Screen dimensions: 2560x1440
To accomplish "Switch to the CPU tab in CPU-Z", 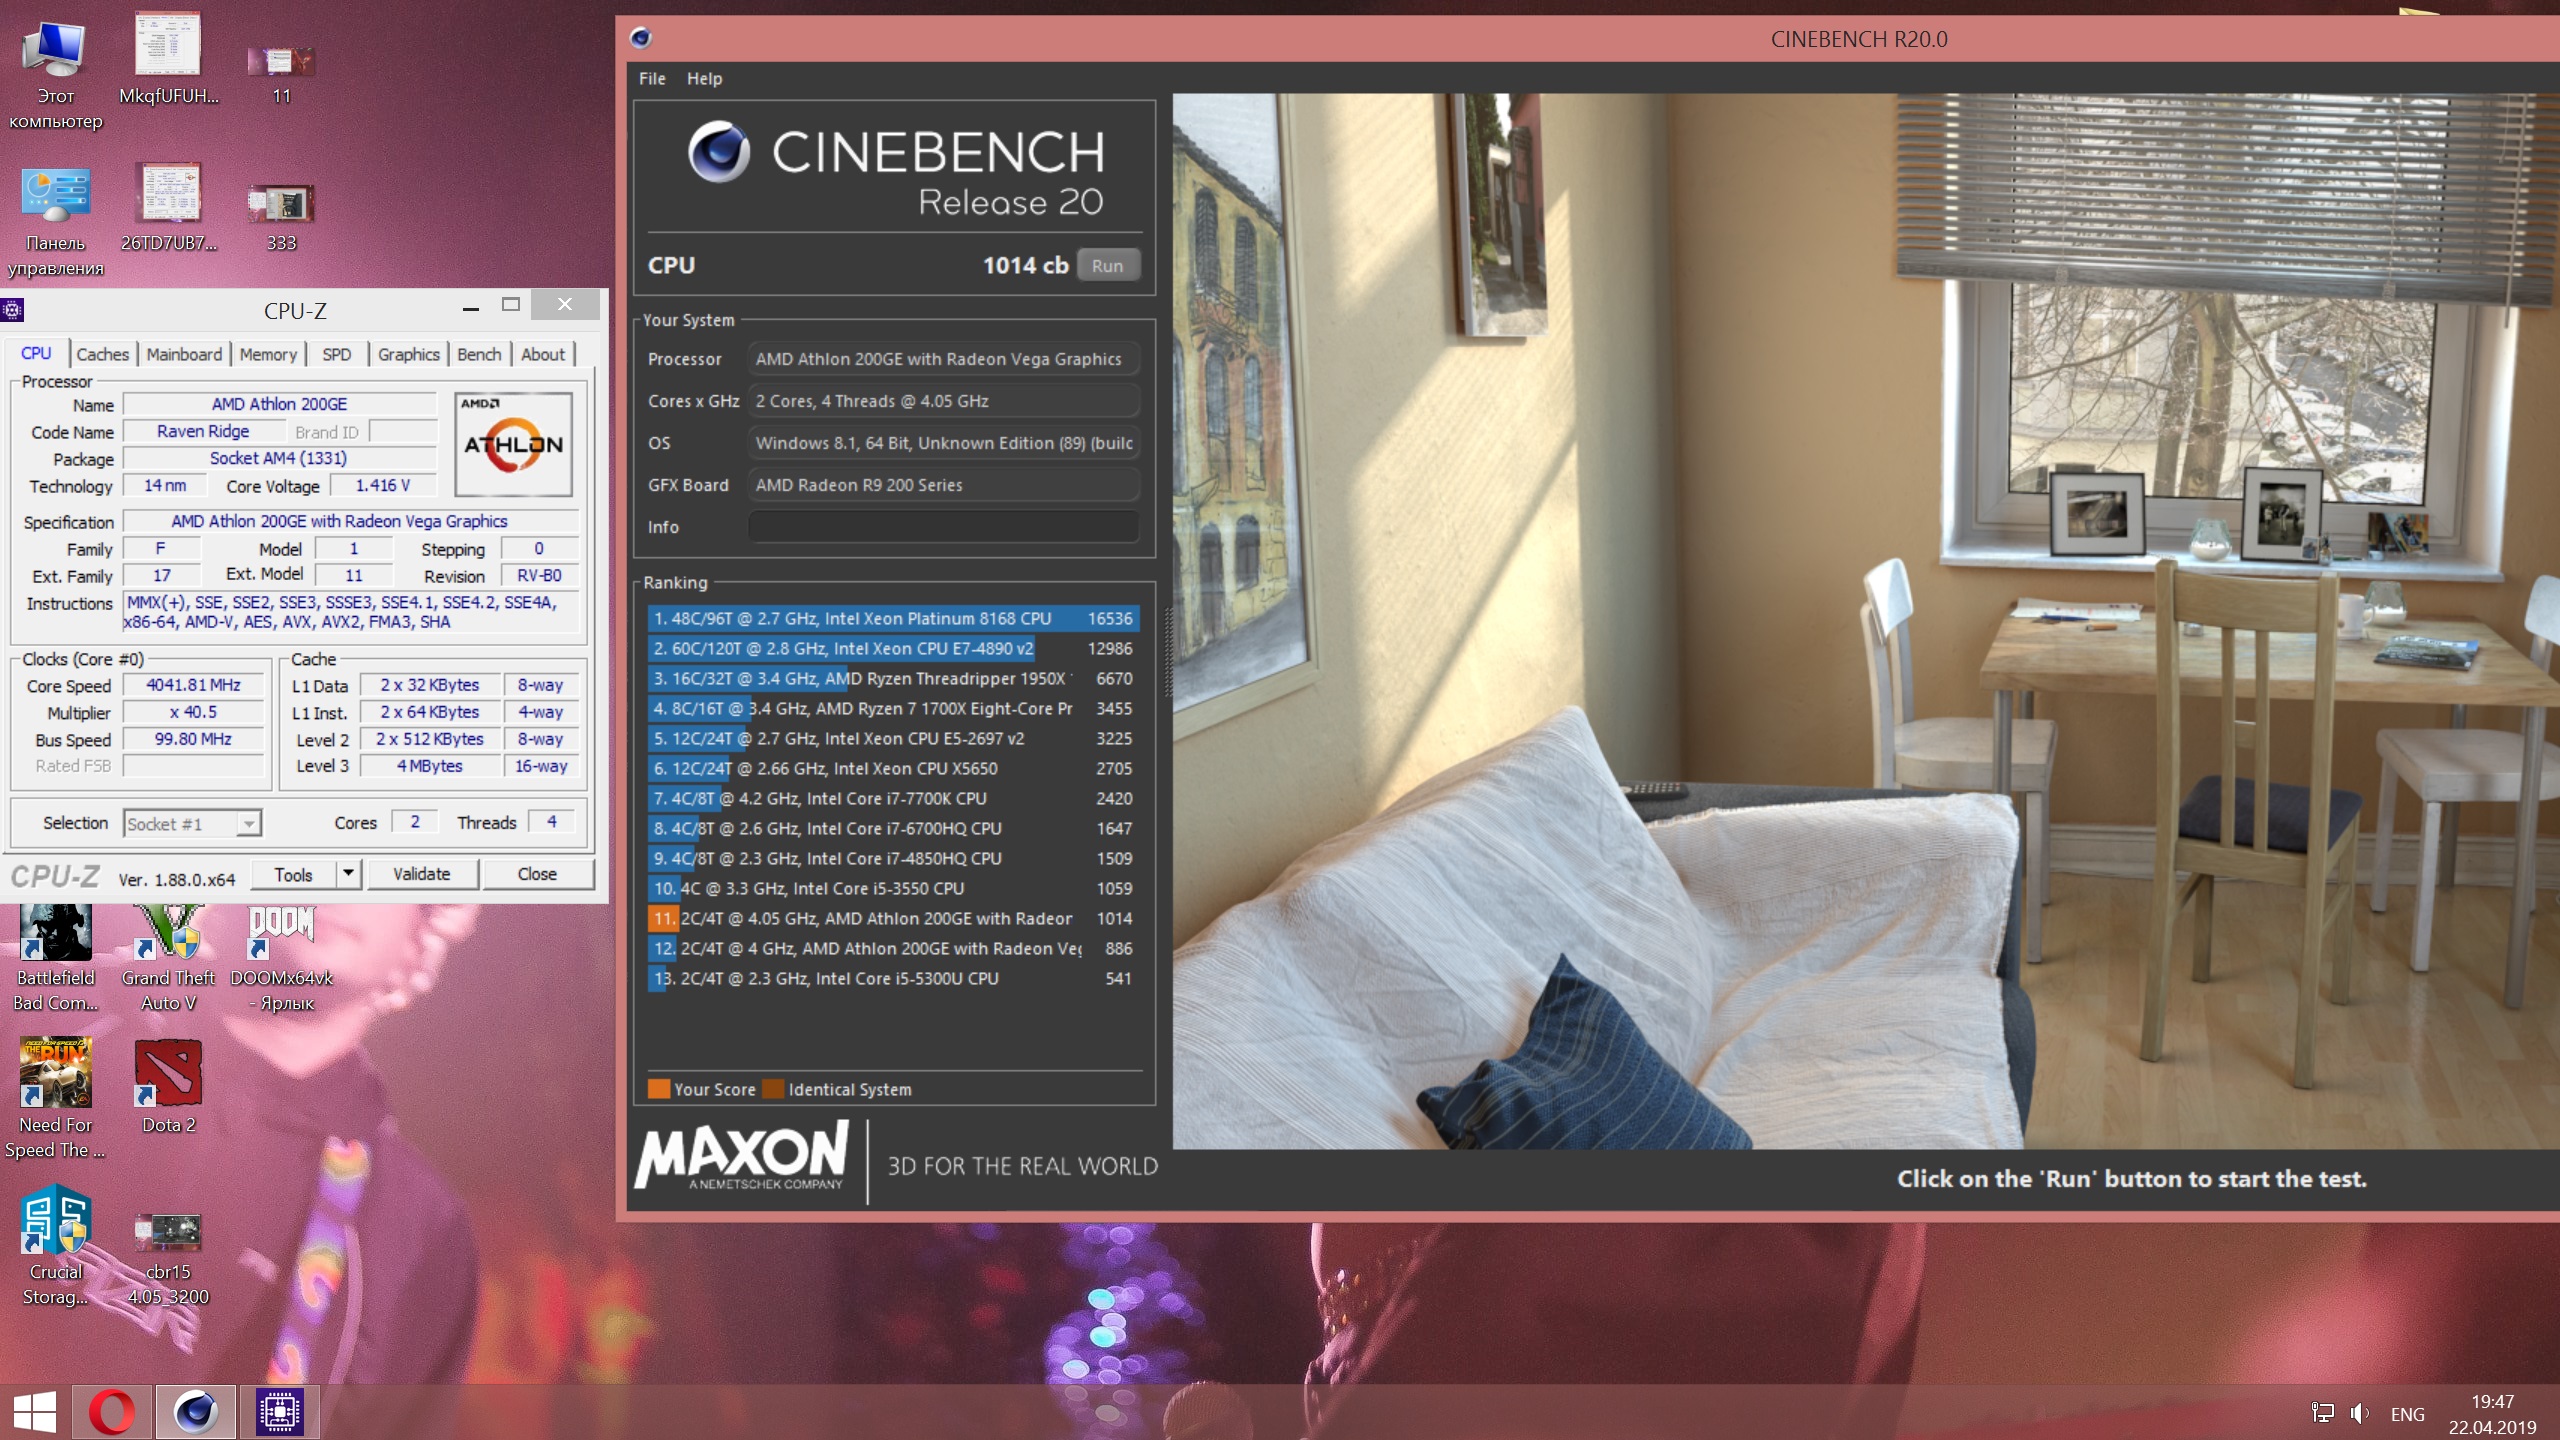I will point(36,353).
